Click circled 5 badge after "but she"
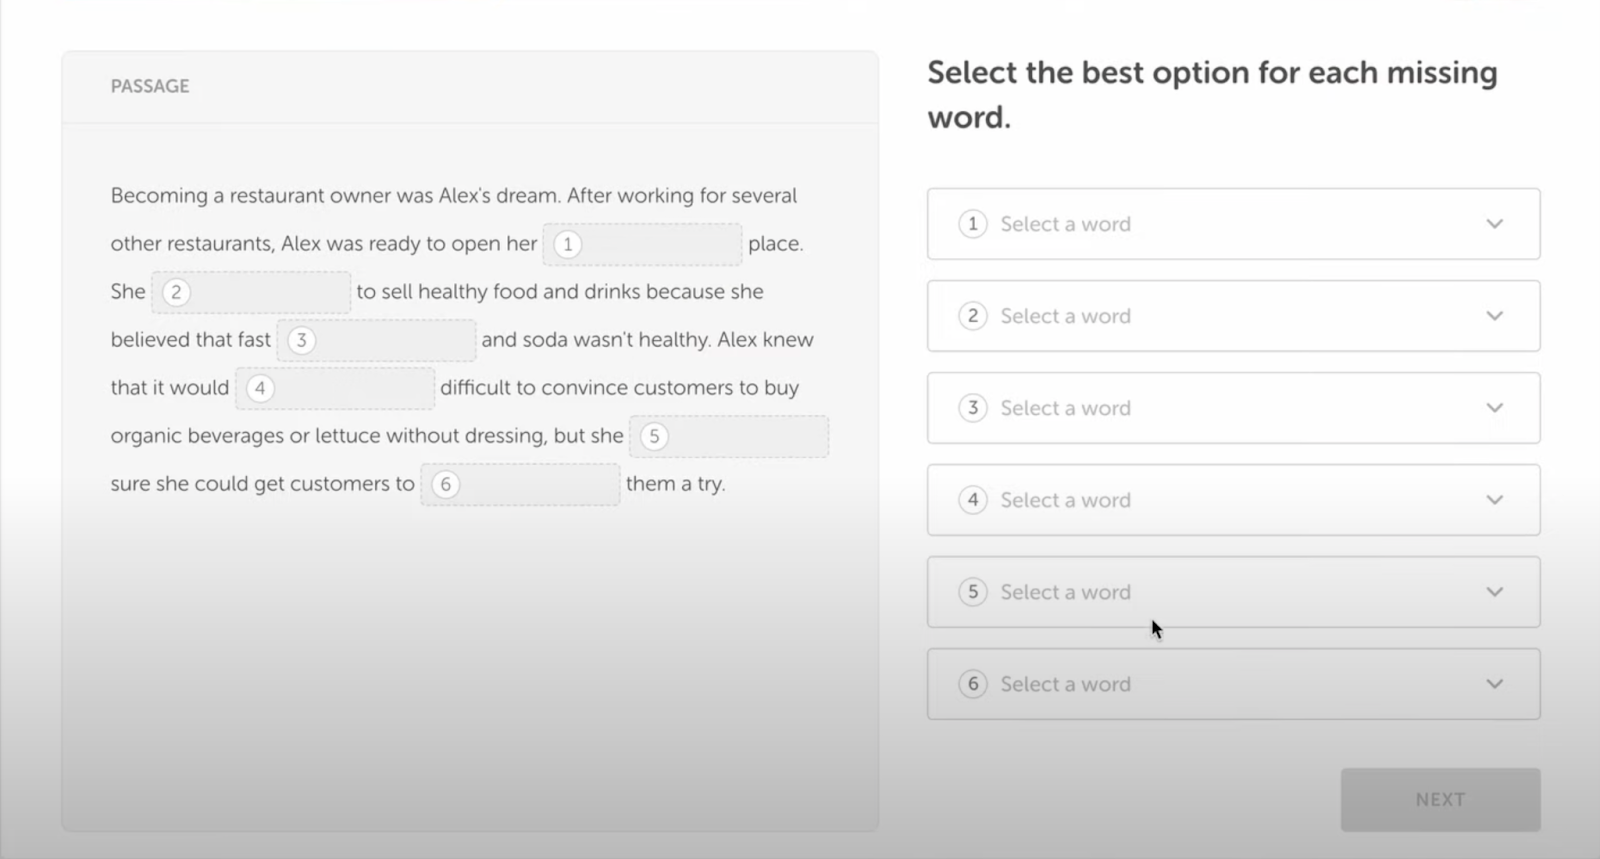The width and height of the screenshot is (1600, 859). 654,436
